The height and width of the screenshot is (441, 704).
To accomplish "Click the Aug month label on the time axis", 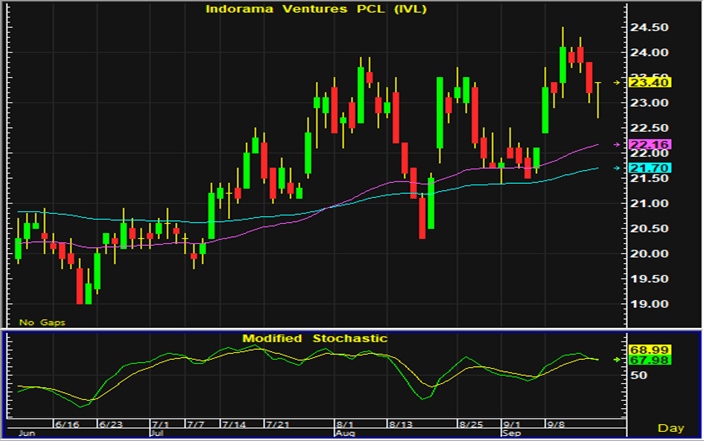I will pos(345,435).
